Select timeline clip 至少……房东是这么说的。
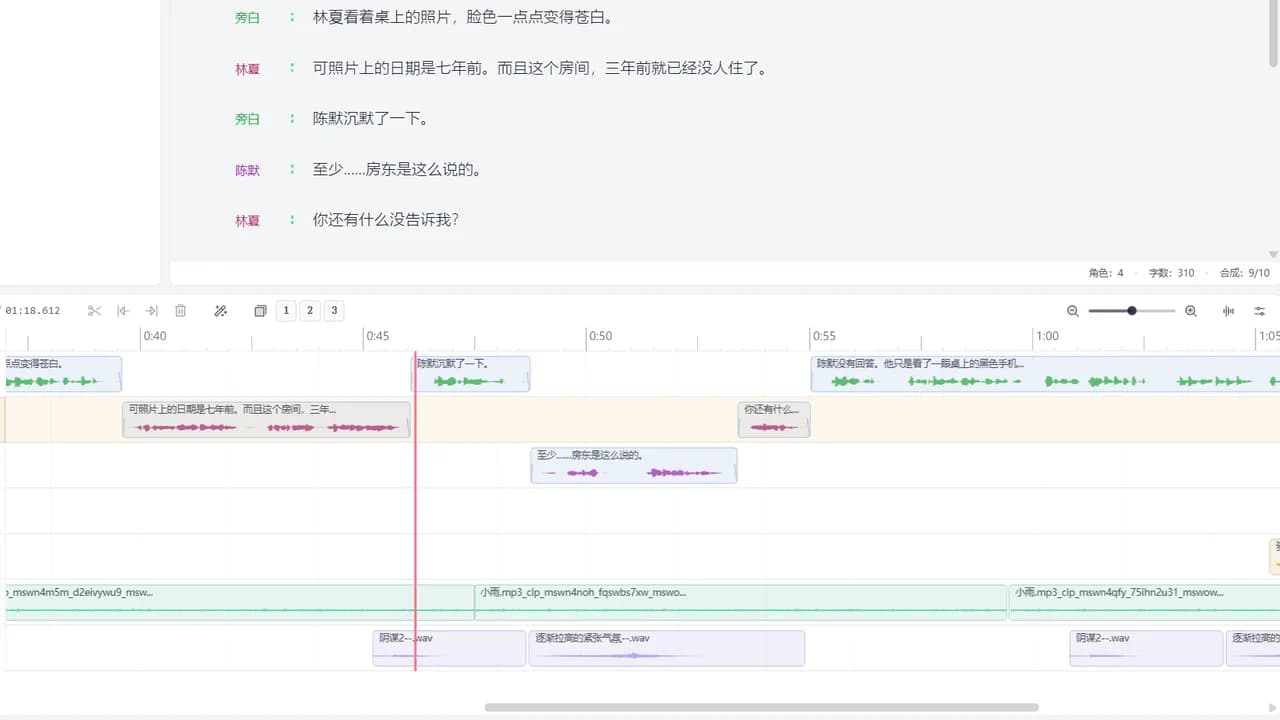 coord(634,465)
